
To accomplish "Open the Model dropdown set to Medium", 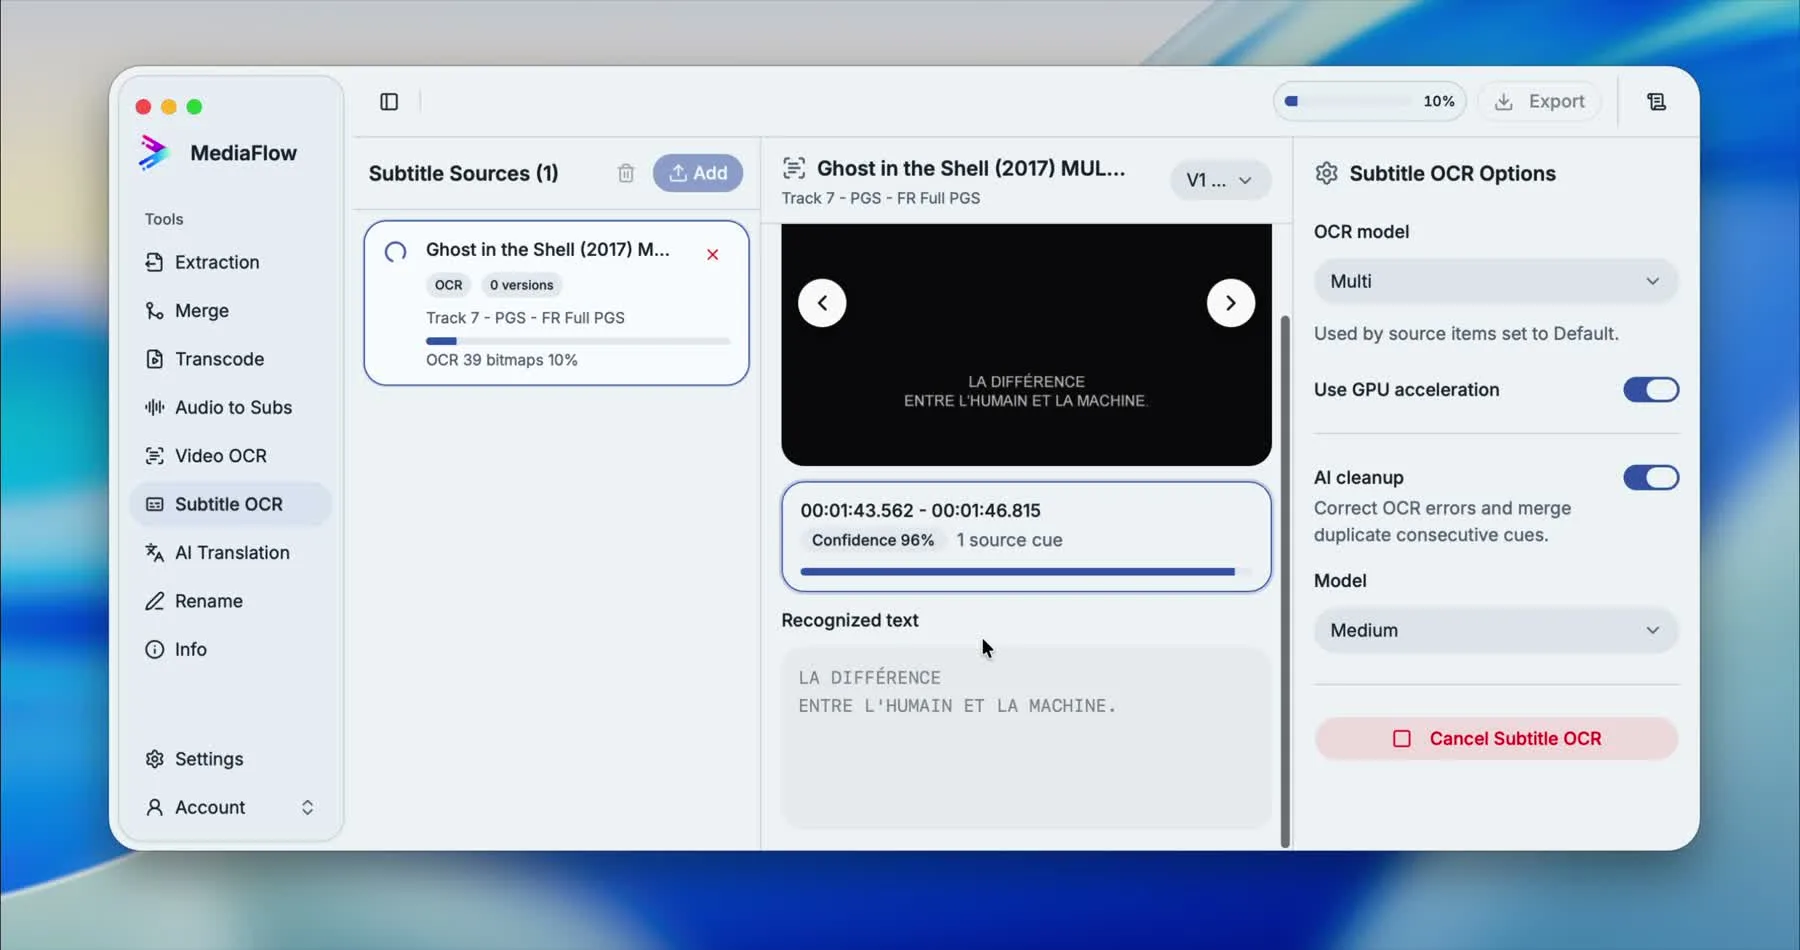I will [1496, 631].
